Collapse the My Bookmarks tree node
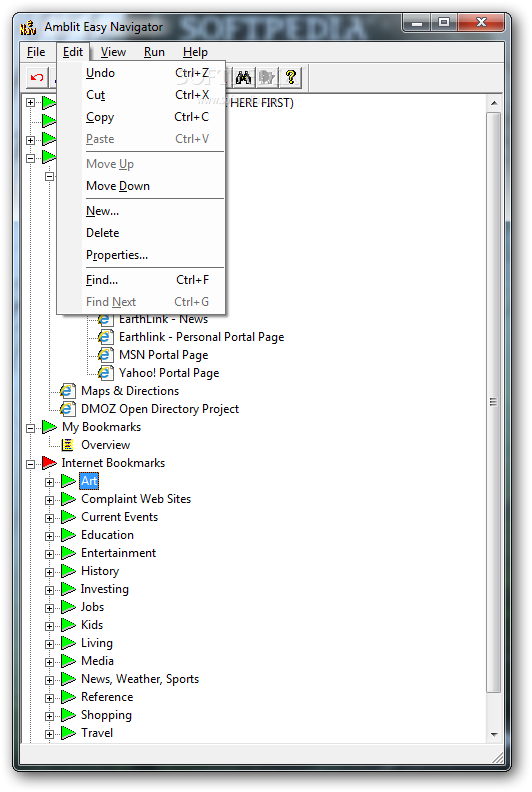Image resolution: width=532 pixels, height=792 pixels. coord(31,428)
